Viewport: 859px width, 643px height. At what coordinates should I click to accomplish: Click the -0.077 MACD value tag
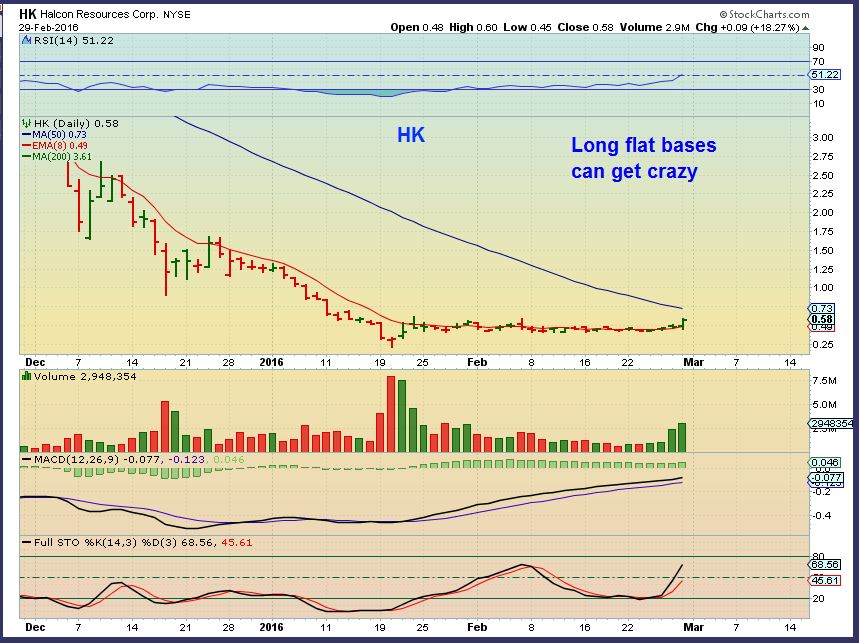click(x=825, y=478)
